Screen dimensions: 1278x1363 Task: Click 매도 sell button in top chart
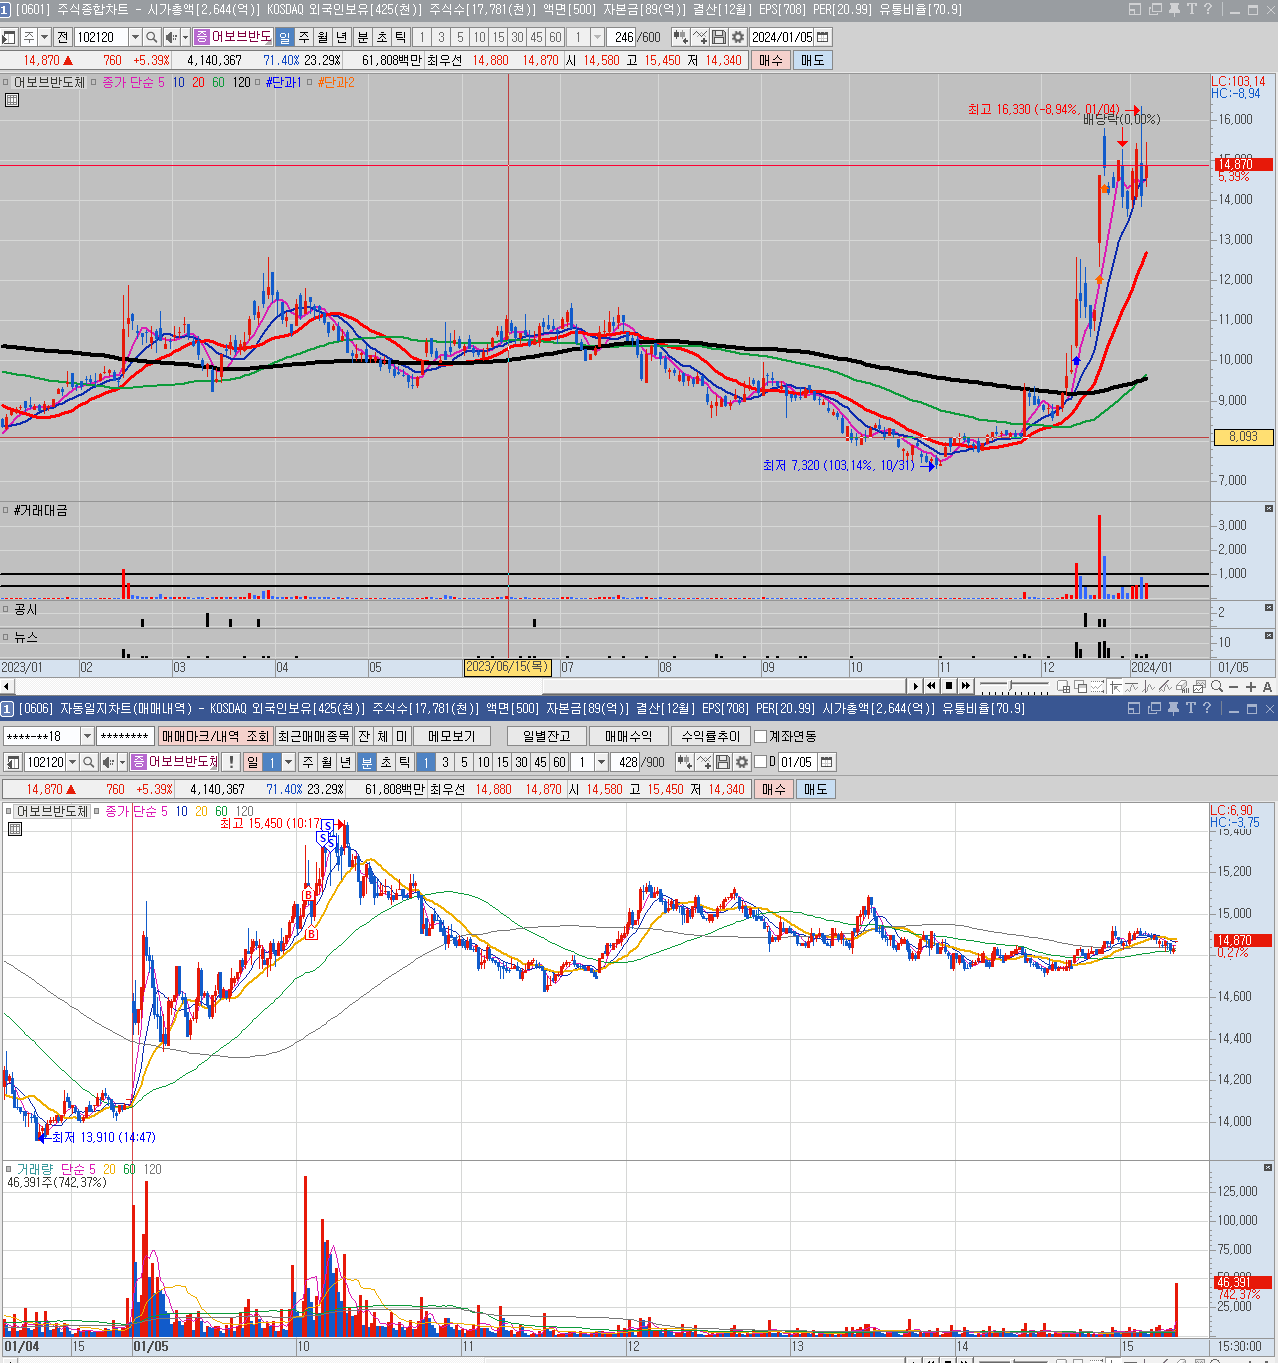pyautogui.click(x=813, y=60)
